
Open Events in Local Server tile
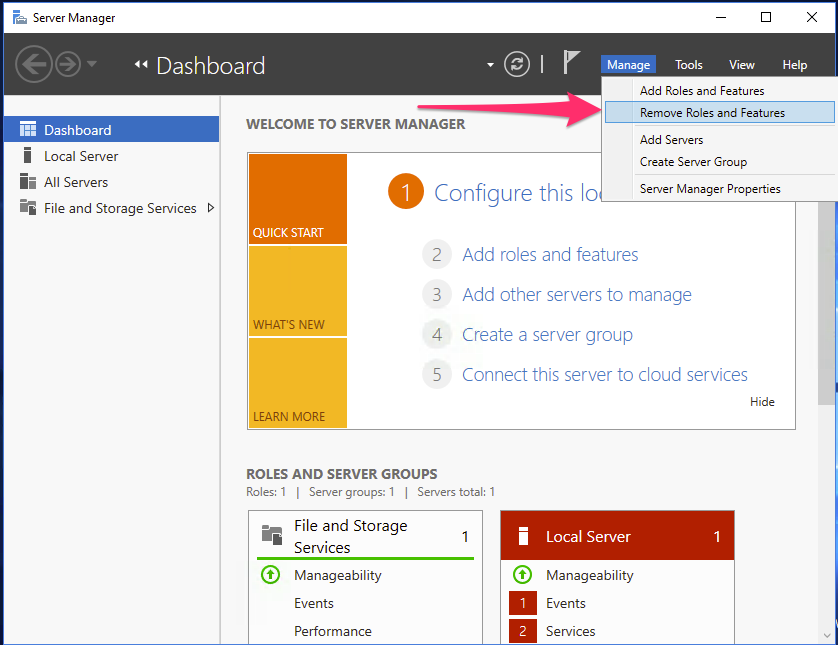pos(565,603)
